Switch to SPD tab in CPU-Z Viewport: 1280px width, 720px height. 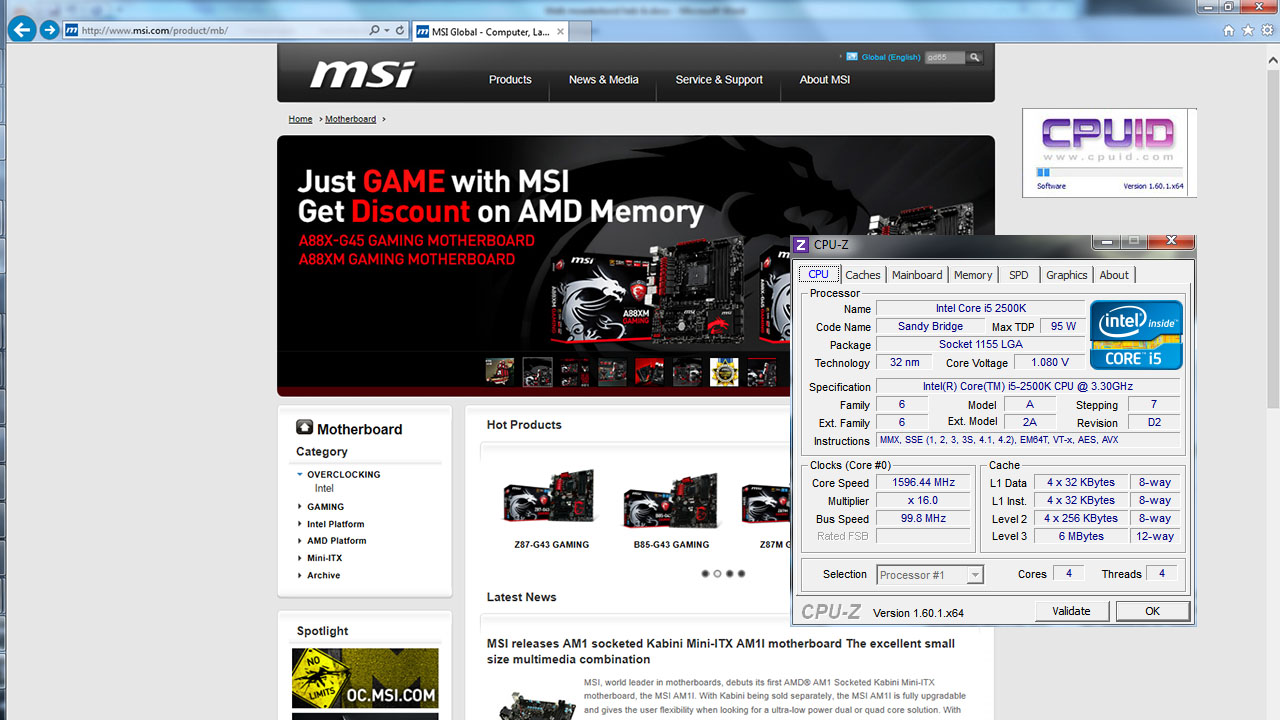(x=1018, y=275)
